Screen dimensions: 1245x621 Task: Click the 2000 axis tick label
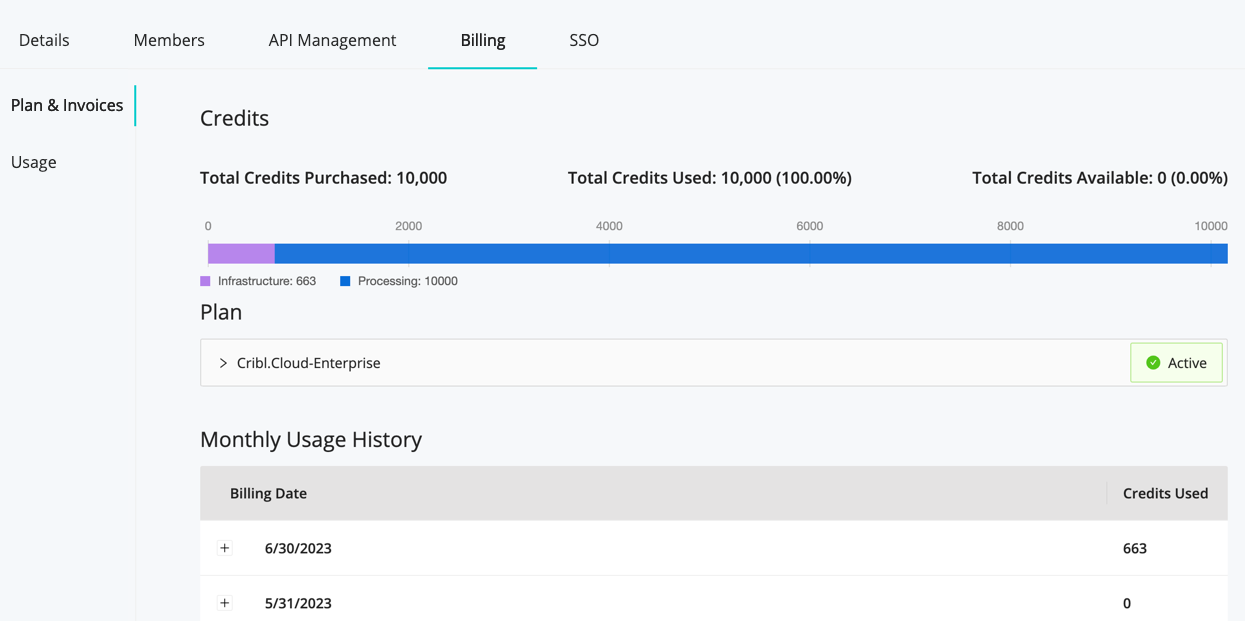coord(408,226)
